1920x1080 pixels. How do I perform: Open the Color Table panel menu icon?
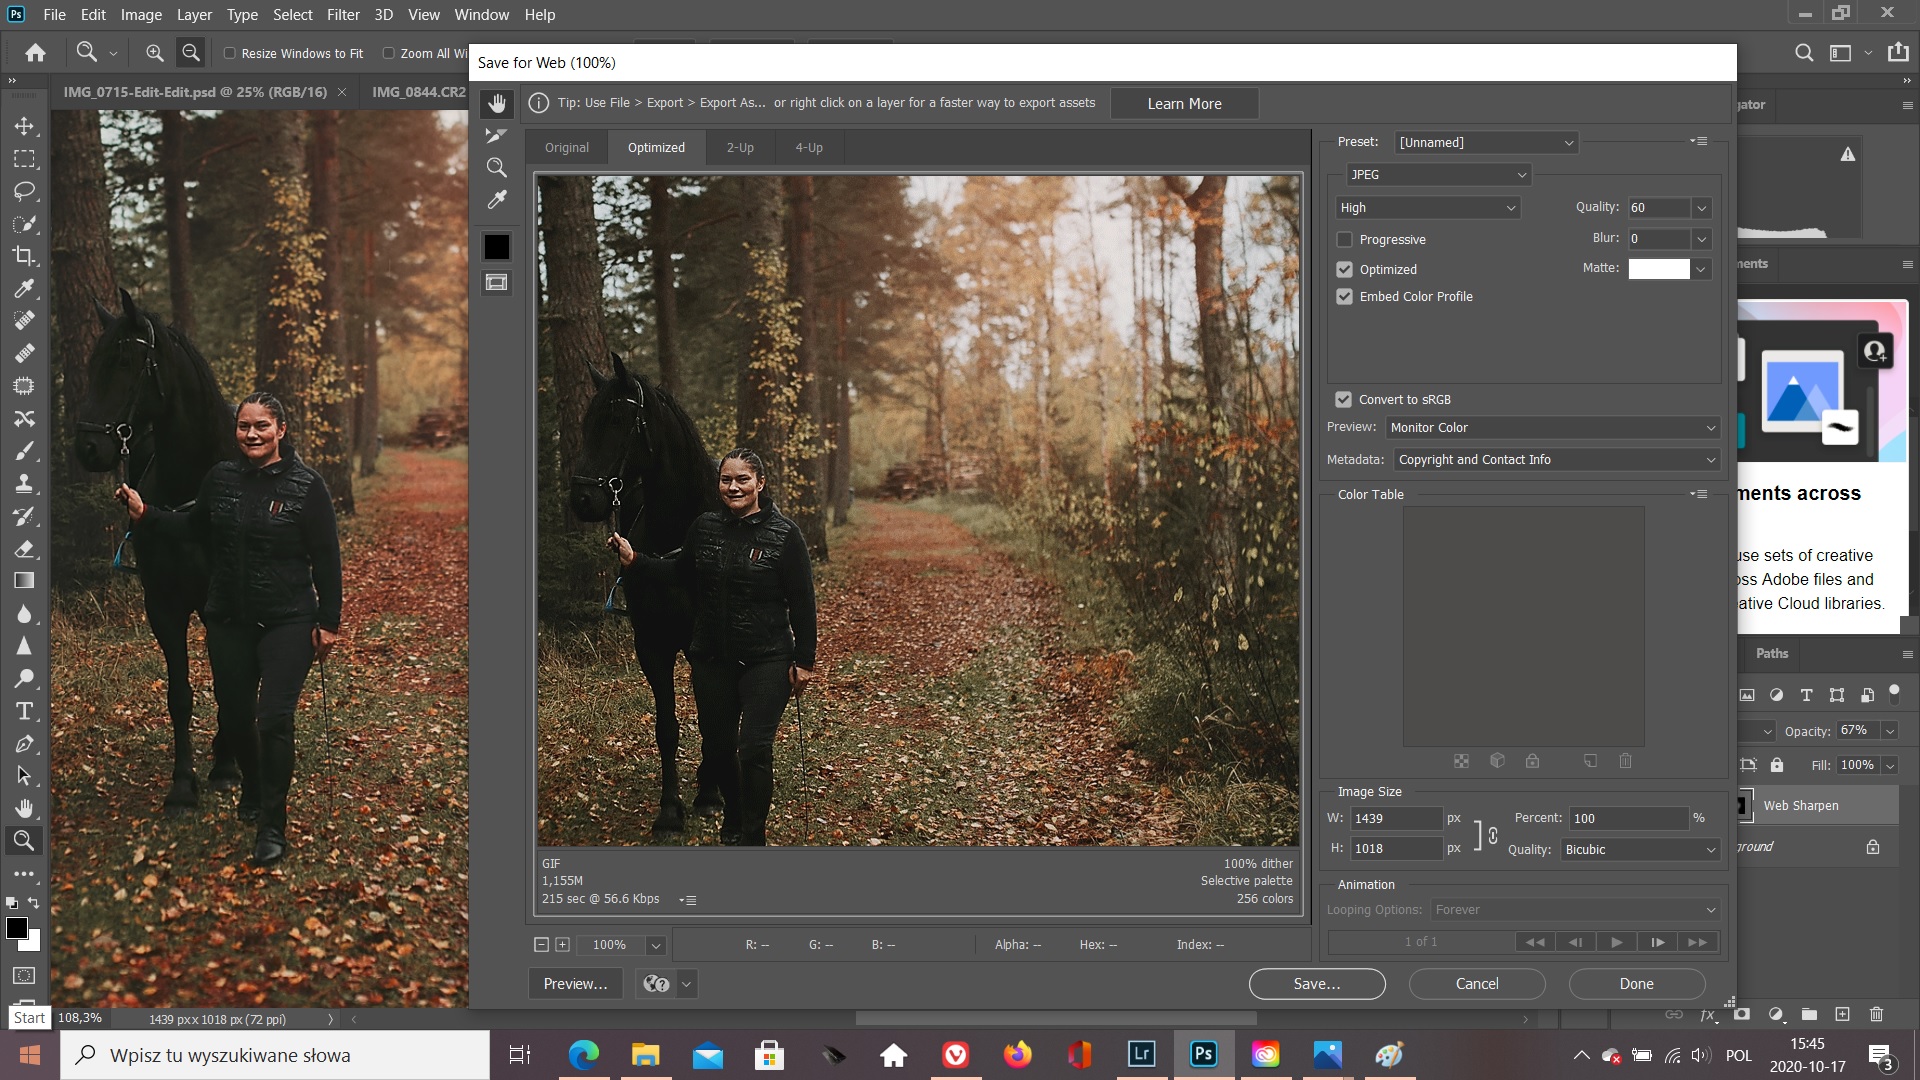pyautogui.click(x=1698, y=493)
